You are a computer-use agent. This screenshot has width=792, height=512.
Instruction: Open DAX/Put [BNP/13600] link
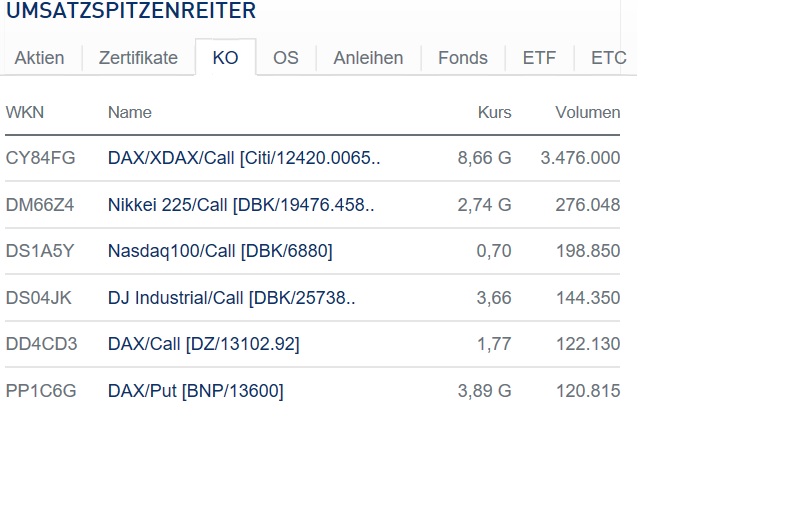point(195,391)
